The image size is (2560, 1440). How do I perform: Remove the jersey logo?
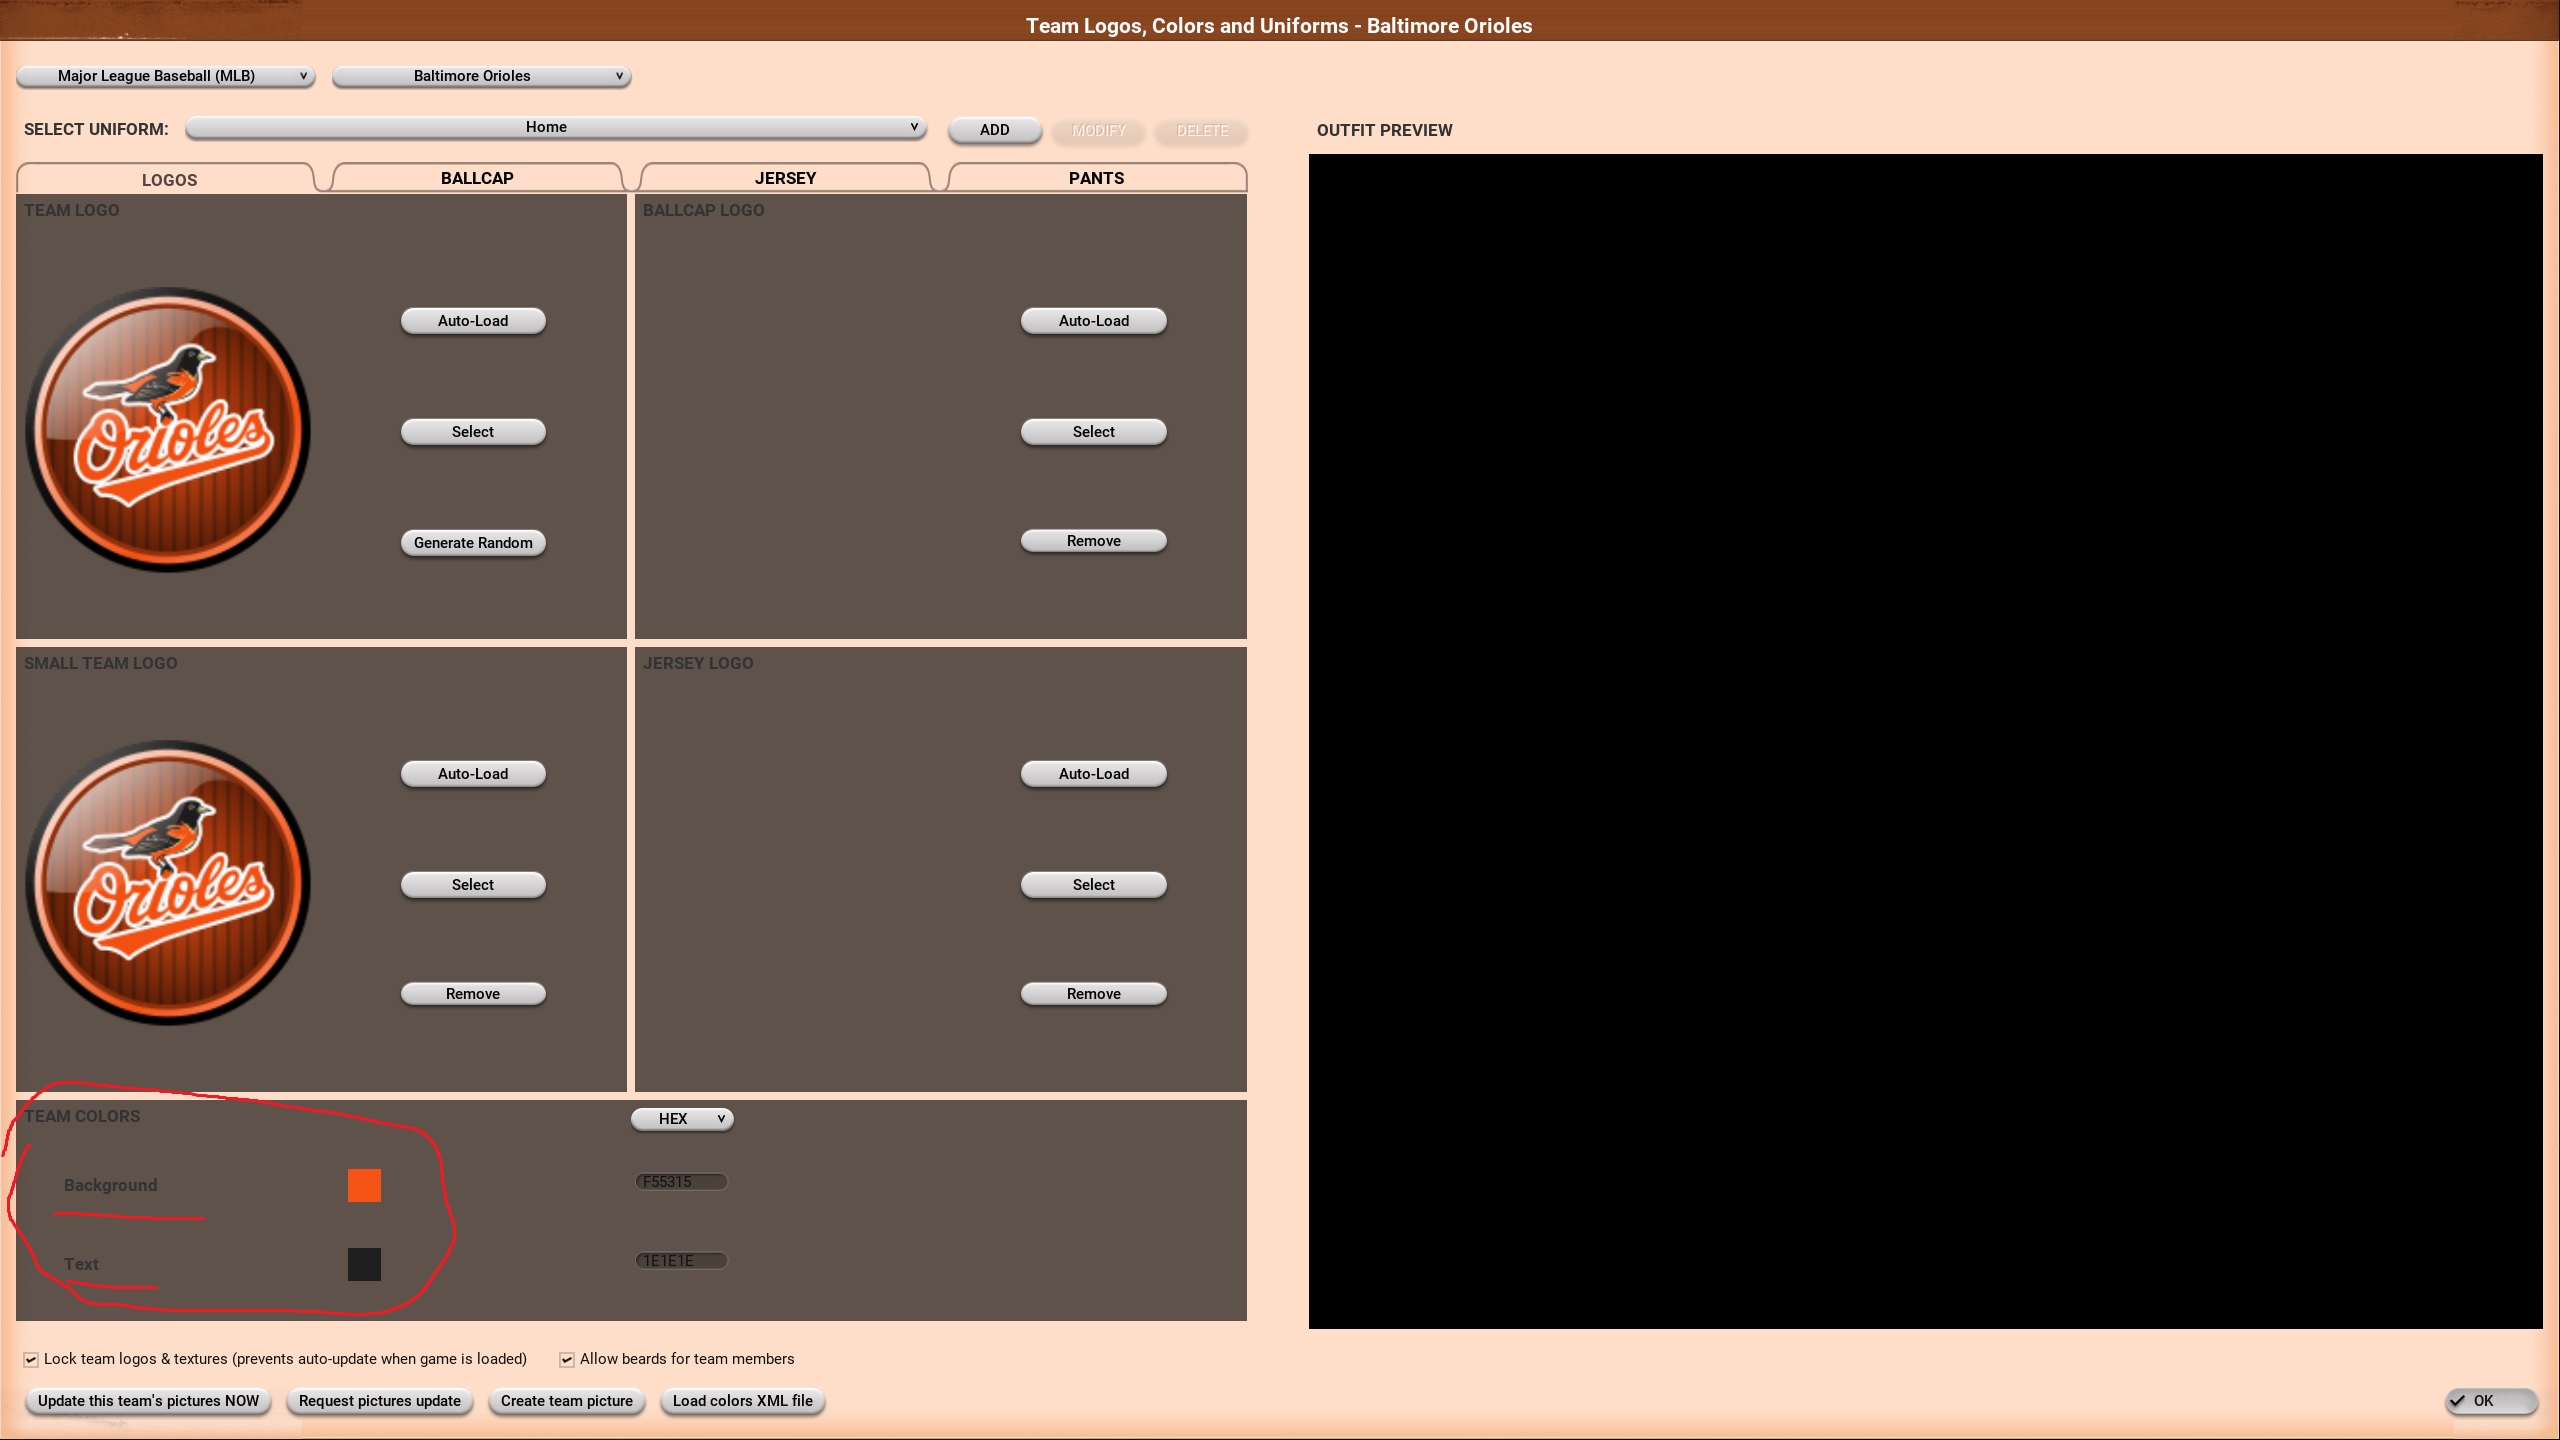click(1093, 994)
